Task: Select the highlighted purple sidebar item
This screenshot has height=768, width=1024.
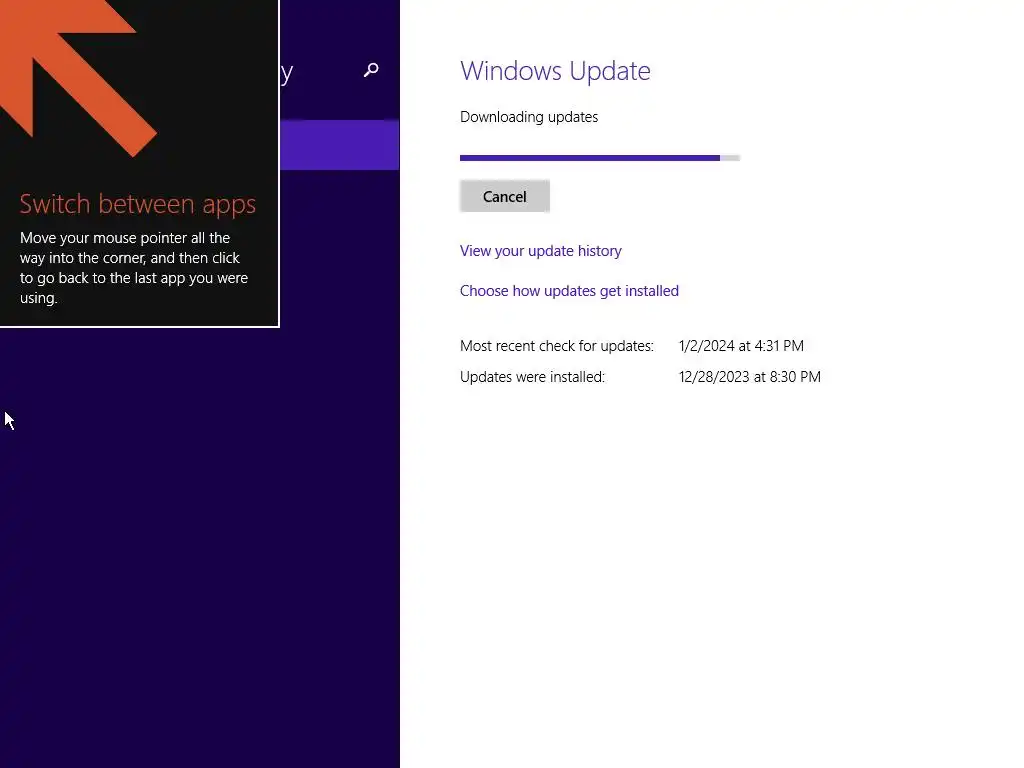Action: click(x=340, y=145)
